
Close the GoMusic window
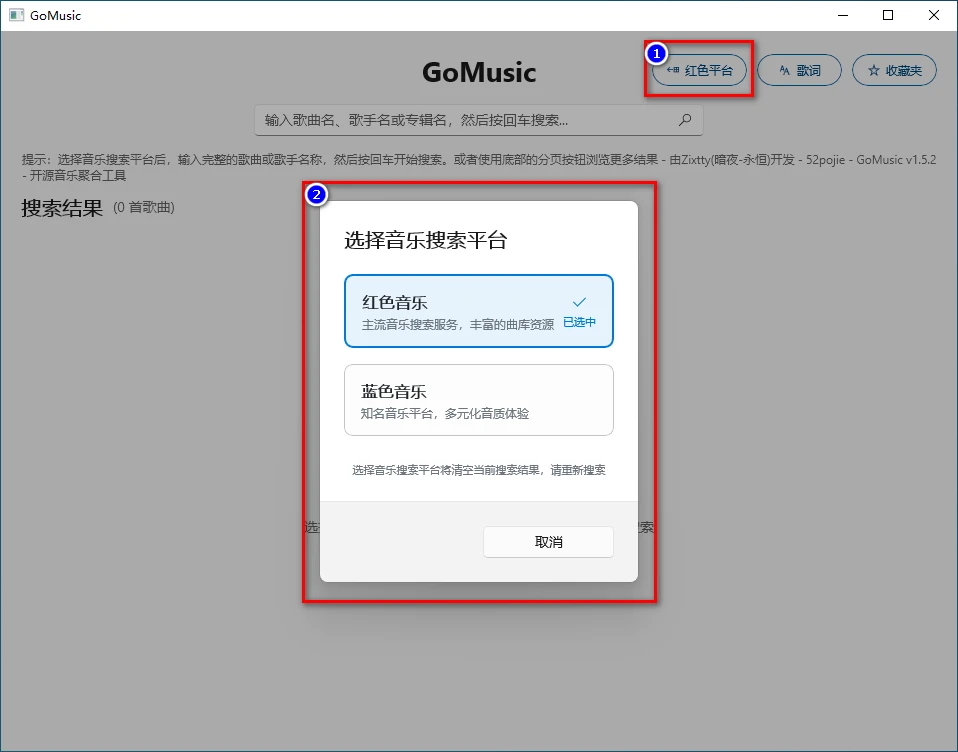coord(934,15)
